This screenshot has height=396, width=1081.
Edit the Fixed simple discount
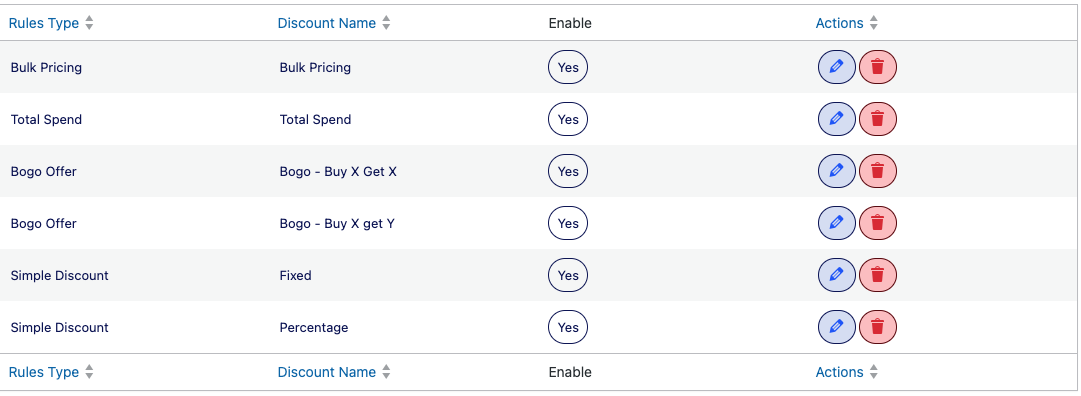[x=836, y=275]
